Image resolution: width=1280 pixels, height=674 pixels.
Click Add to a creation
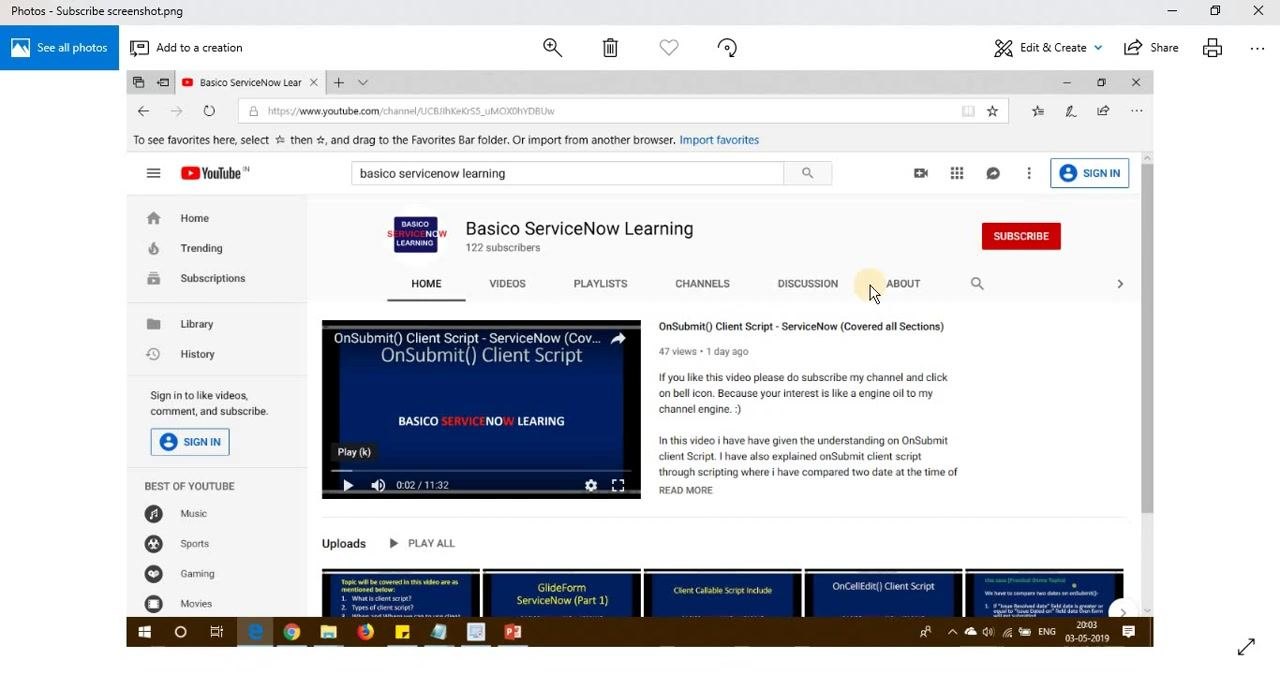(x=187, y=47)
